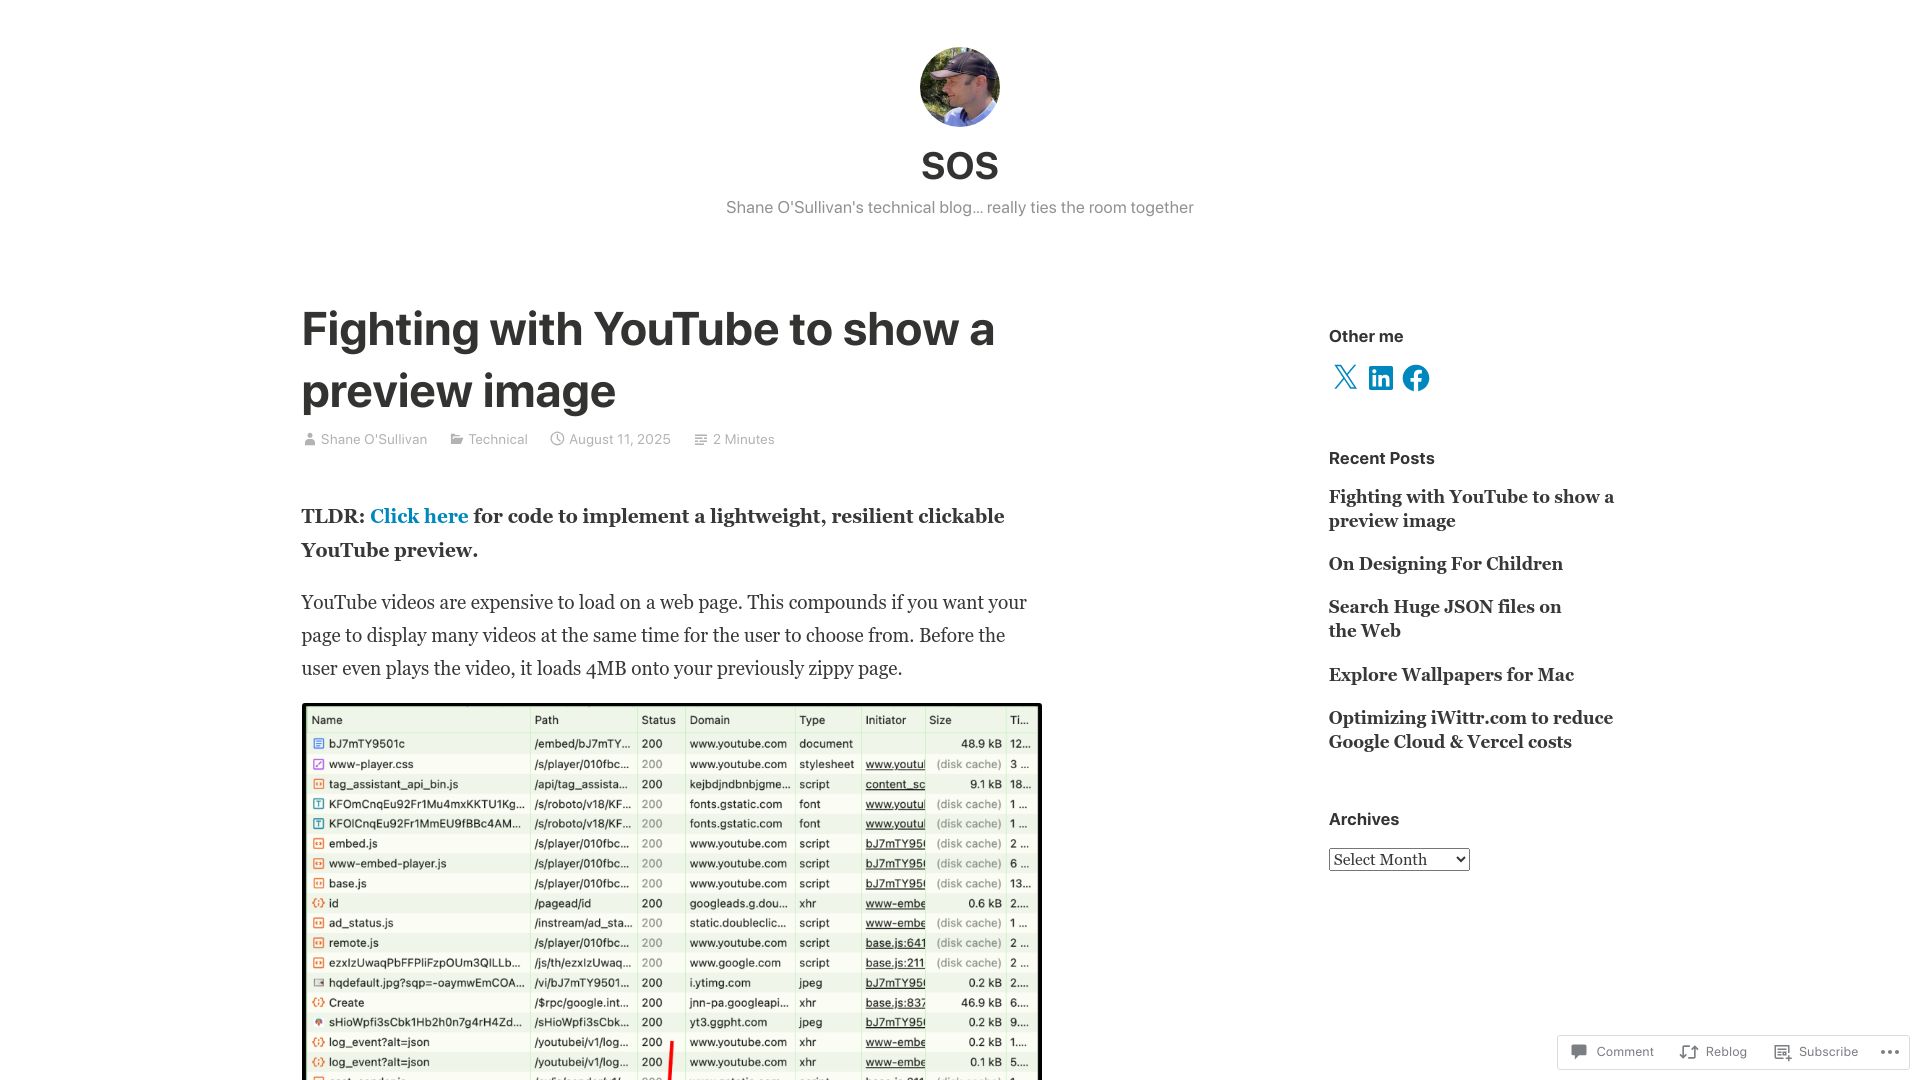Click the 'Other me' sidebar heading
Screen dimensions: 1920x1080
coord(1365,336)
